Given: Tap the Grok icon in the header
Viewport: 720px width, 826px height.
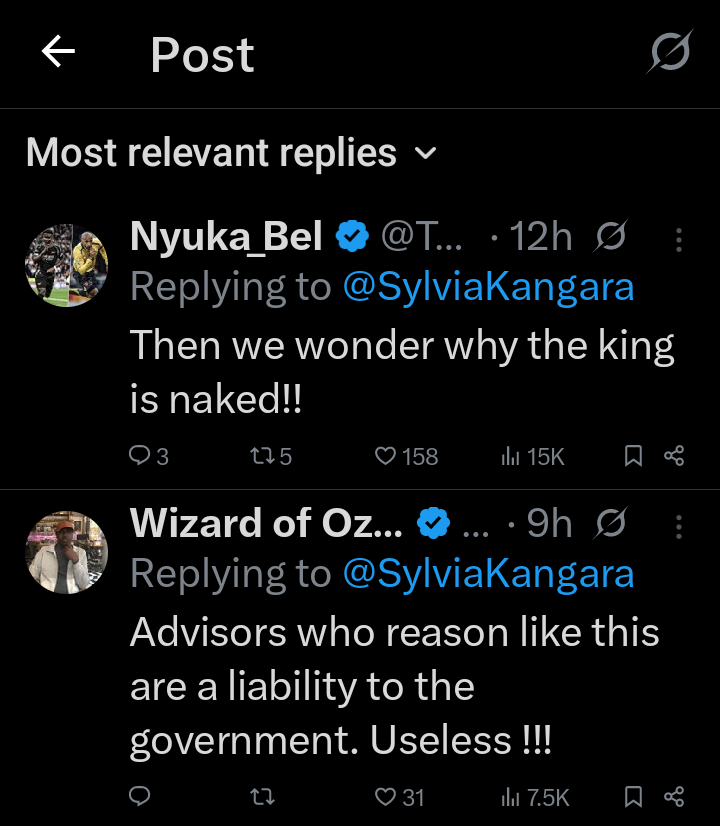Looking at the screenshot, I should pos(668,52).
